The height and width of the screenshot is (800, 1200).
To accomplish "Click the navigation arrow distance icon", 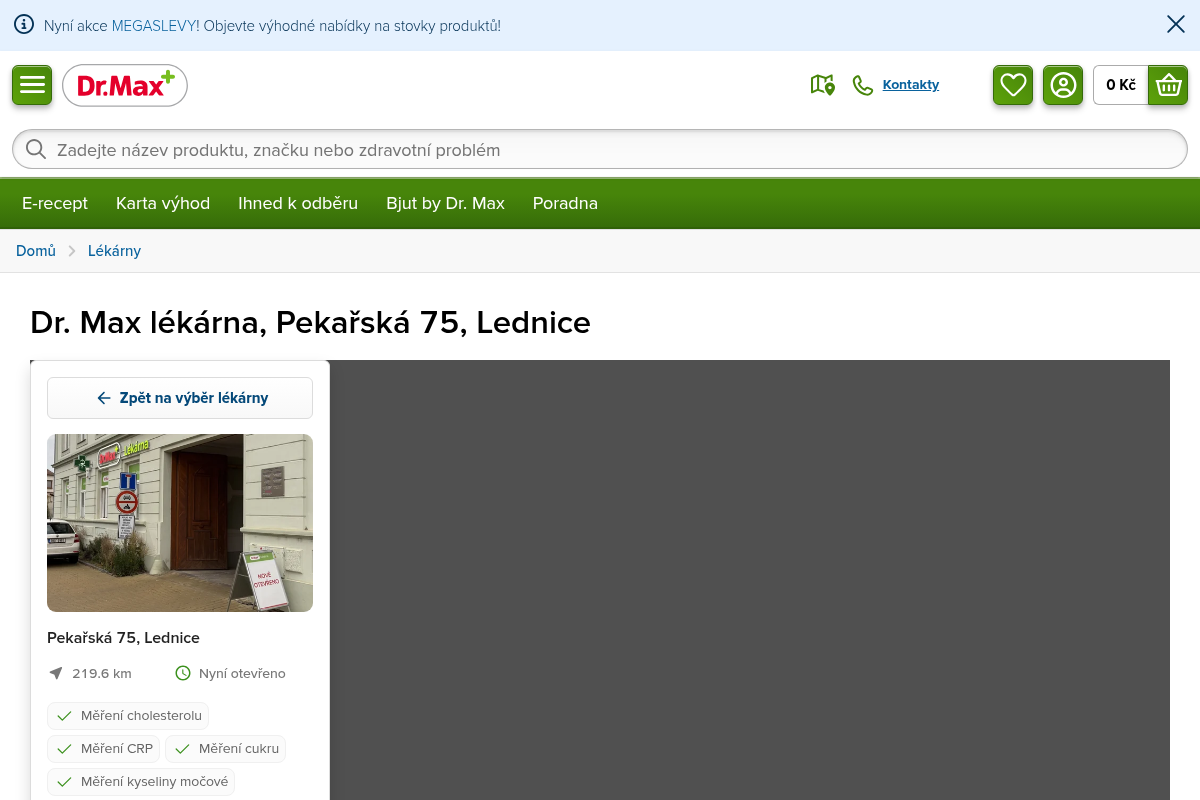I will coord(56,673).
